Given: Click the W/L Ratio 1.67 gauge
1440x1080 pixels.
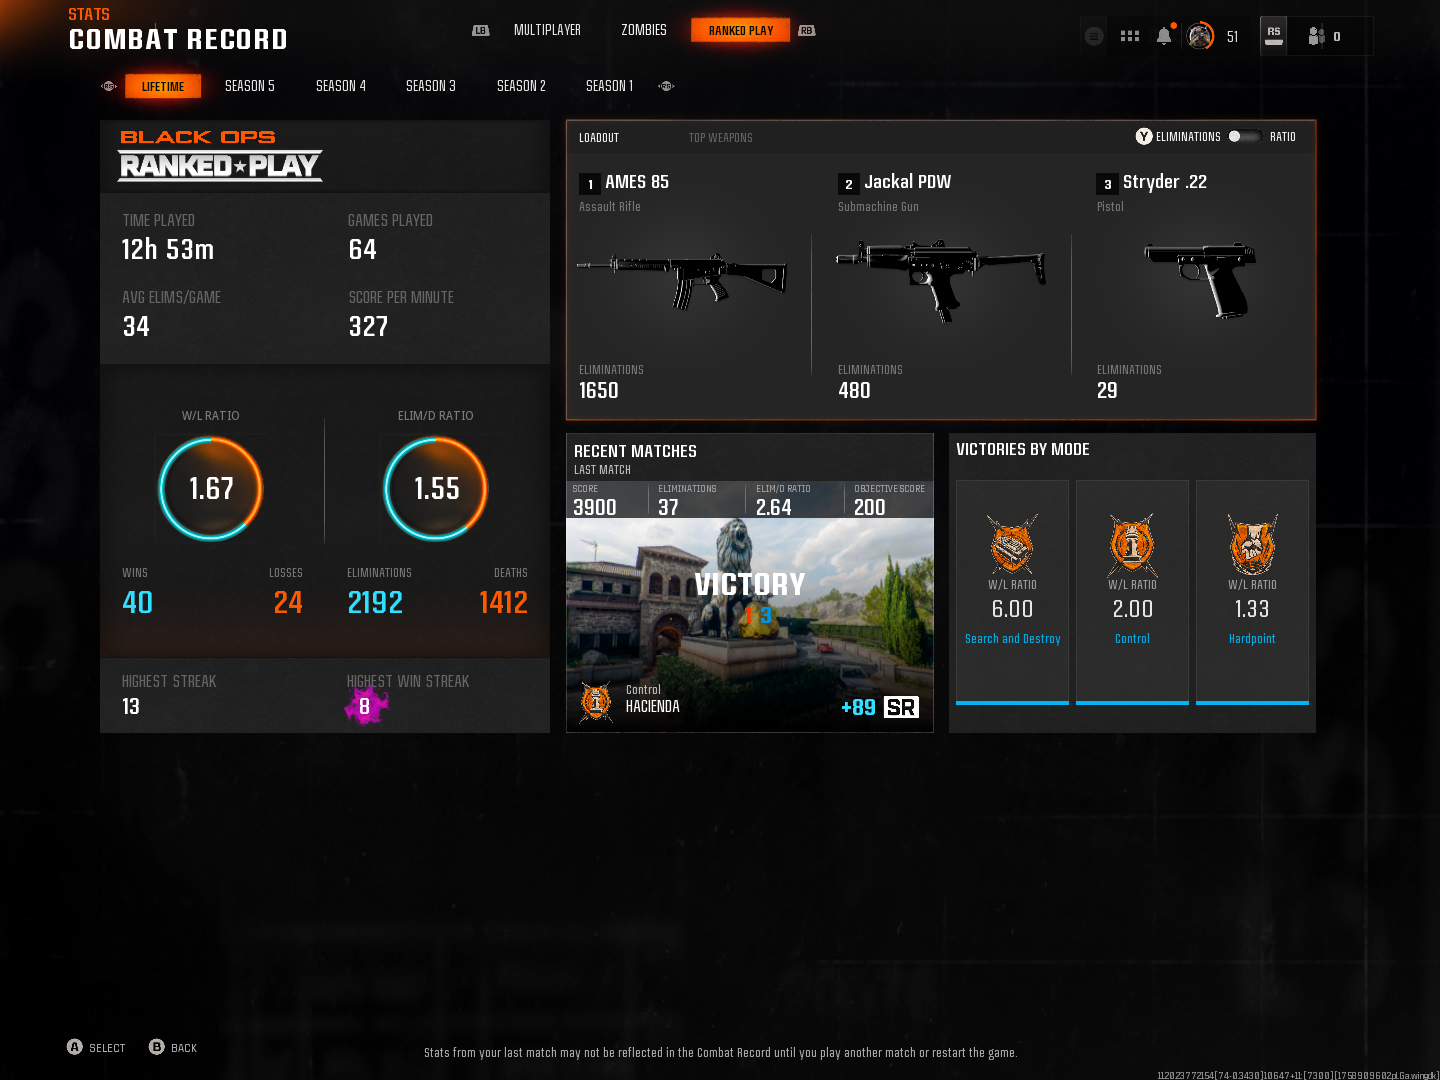Looking at the screenshot, I should [211, 489].
